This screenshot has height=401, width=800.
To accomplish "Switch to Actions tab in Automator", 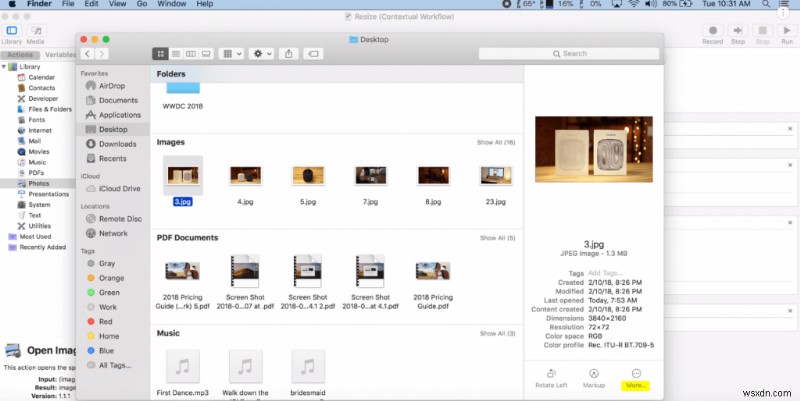I will [20, 55].
